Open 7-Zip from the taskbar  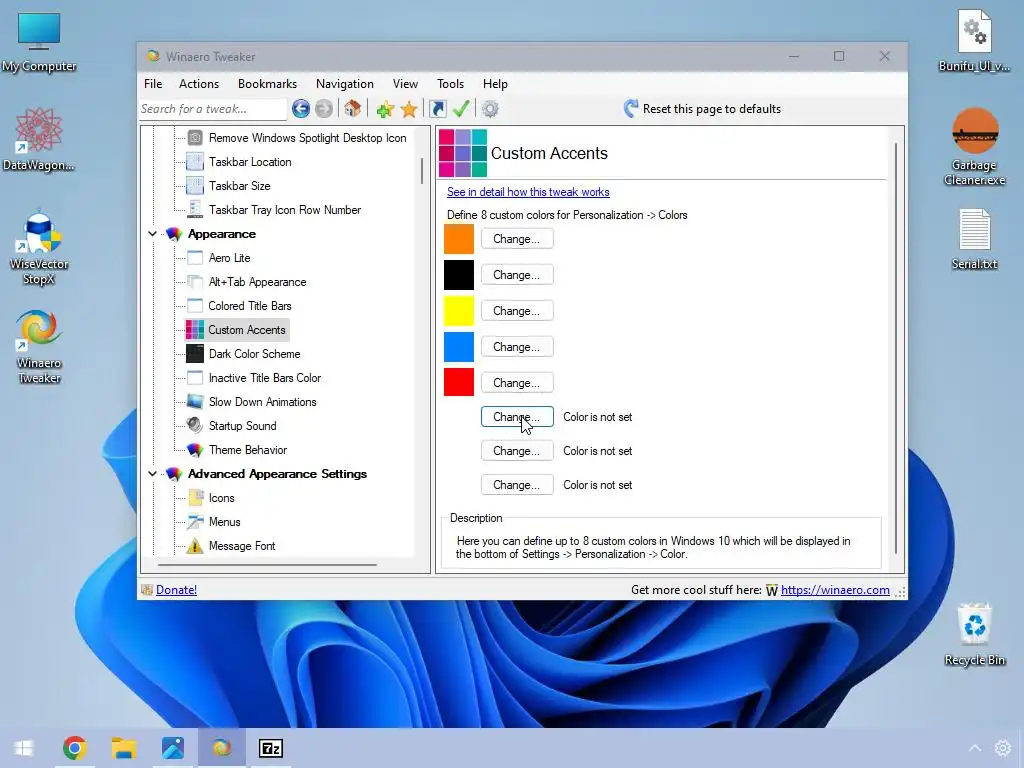270,748
